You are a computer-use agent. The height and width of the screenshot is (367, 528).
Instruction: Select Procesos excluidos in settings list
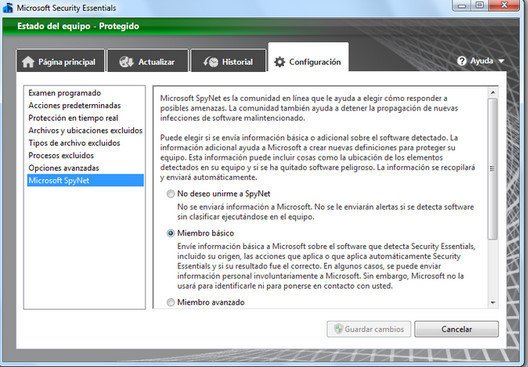click(x=85, y=155)
